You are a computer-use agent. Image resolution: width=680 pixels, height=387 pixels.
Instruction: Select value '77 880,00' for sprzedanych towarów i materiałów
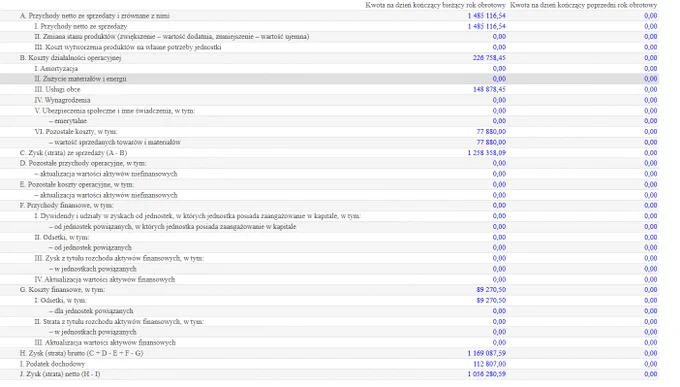(491, 142)
